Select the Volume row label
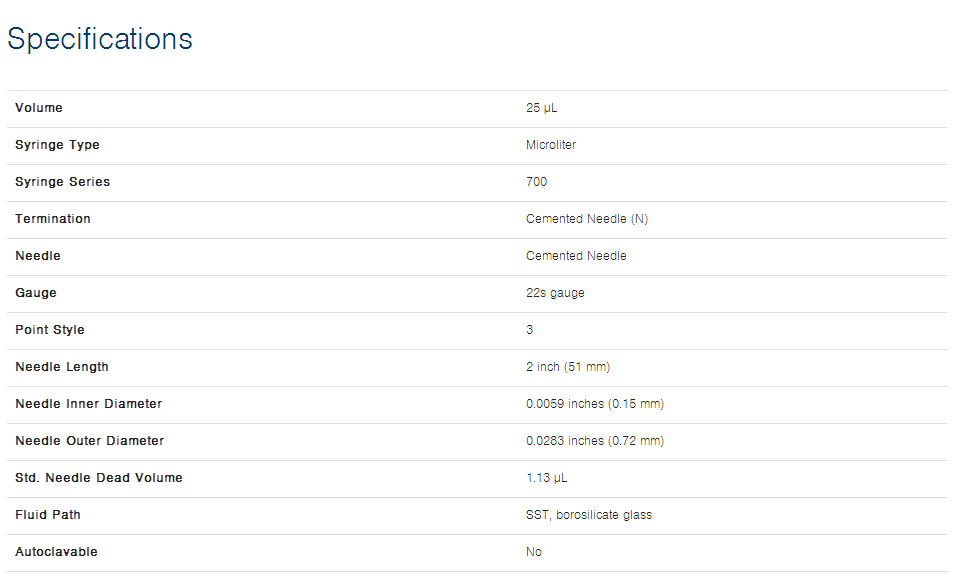957x574 pixels. pyautogui.click(x=39, y=108)
